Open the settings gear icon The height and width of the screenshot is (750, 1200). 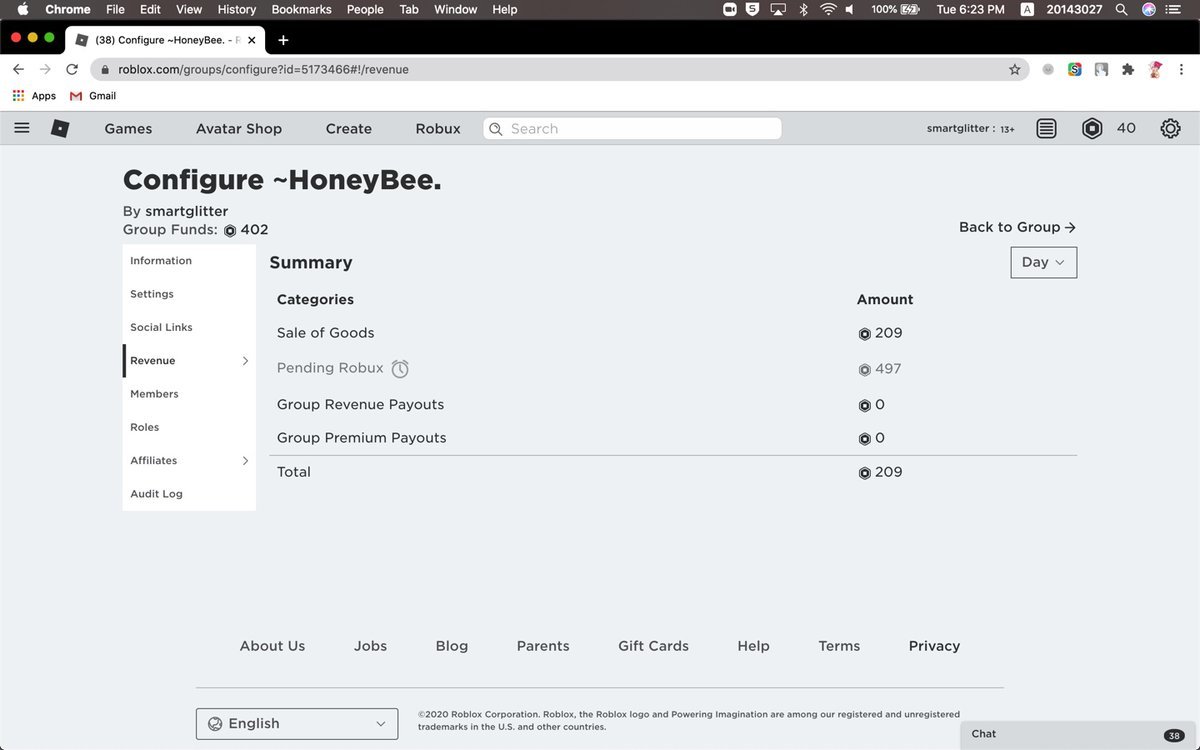(1170, 128)
